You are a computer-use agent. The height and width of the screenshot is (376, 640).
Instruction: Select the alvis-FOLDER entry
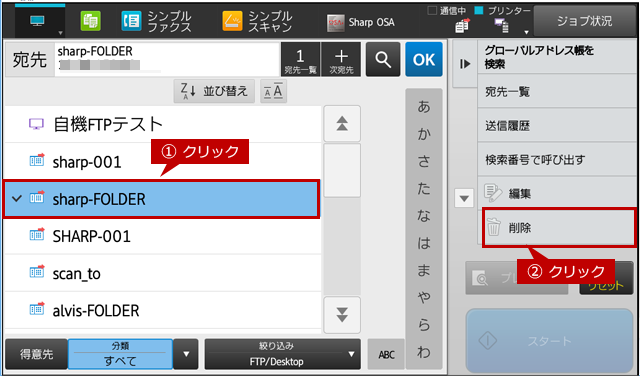[162, 311]
